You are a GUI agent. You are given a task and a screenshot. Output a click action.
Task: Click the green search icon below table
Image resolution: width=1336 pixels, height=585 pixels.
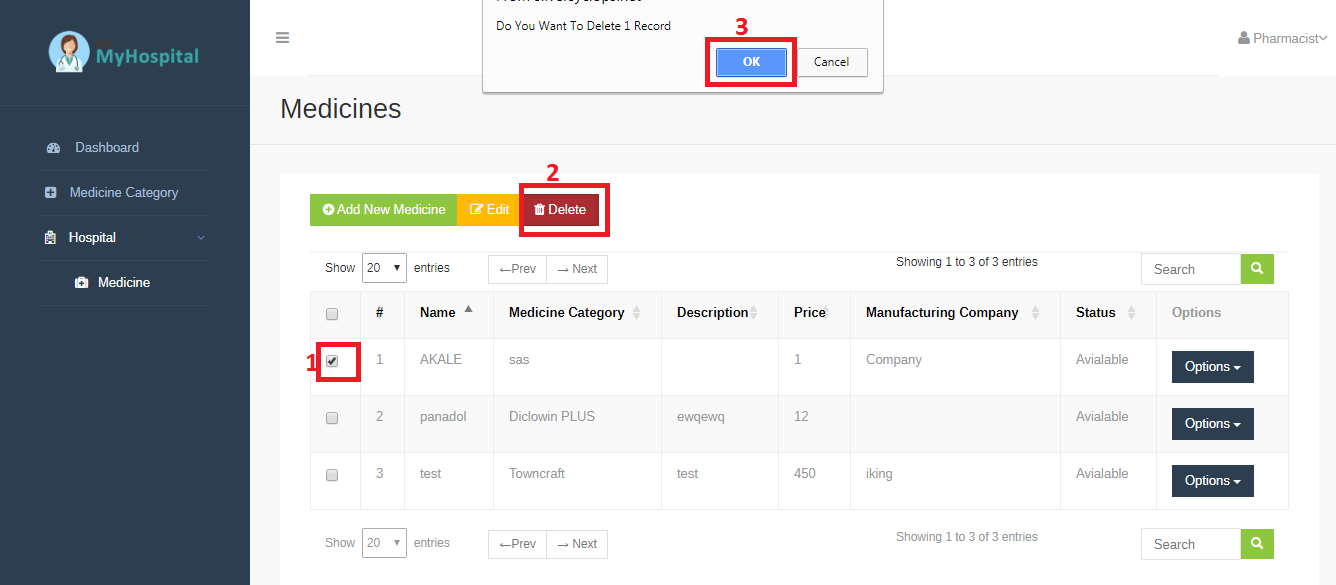coord(1257,544)
